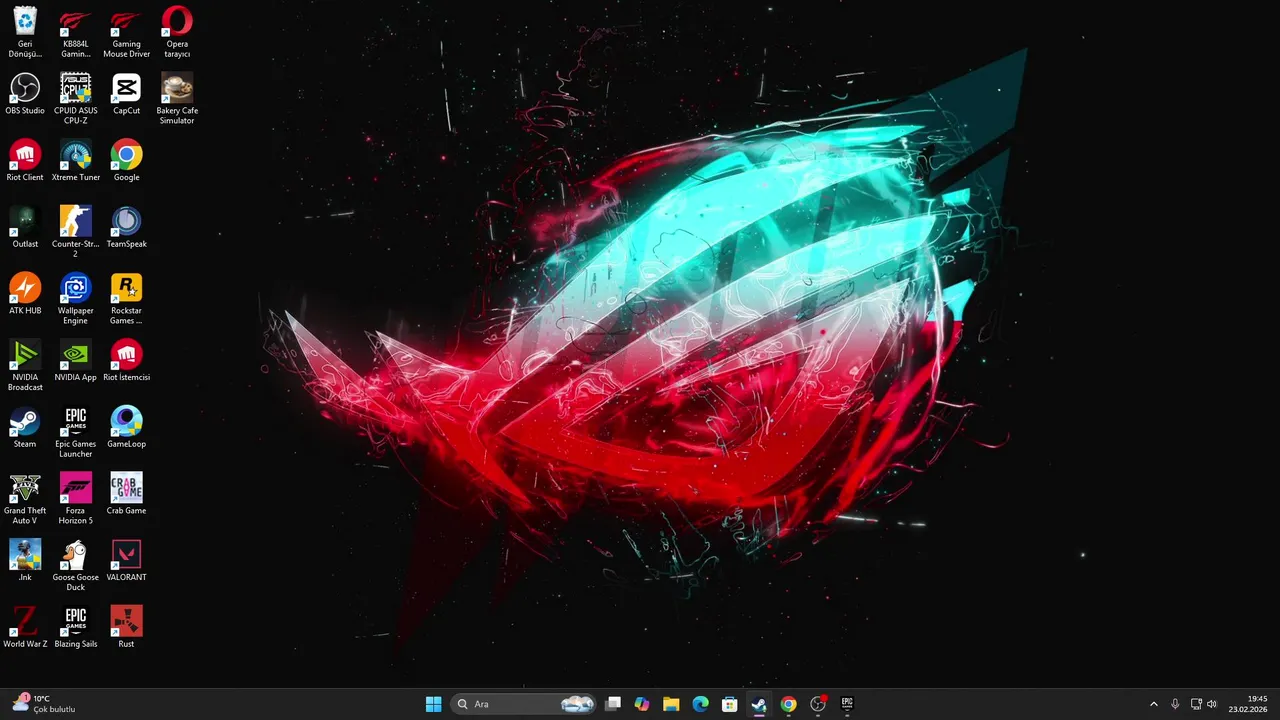Select the TeamSpeak desktop shortcut
This screenshot has width=1280, height=720.
click(x=126, y=228)
